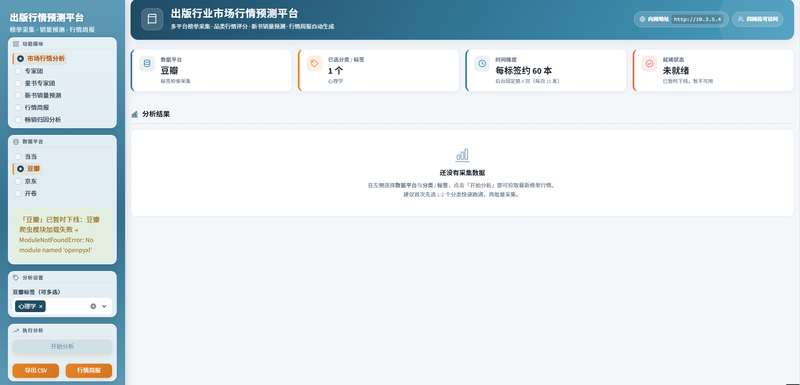
Task: Click the book logo icon in header
Action: (x=152, y=19)
